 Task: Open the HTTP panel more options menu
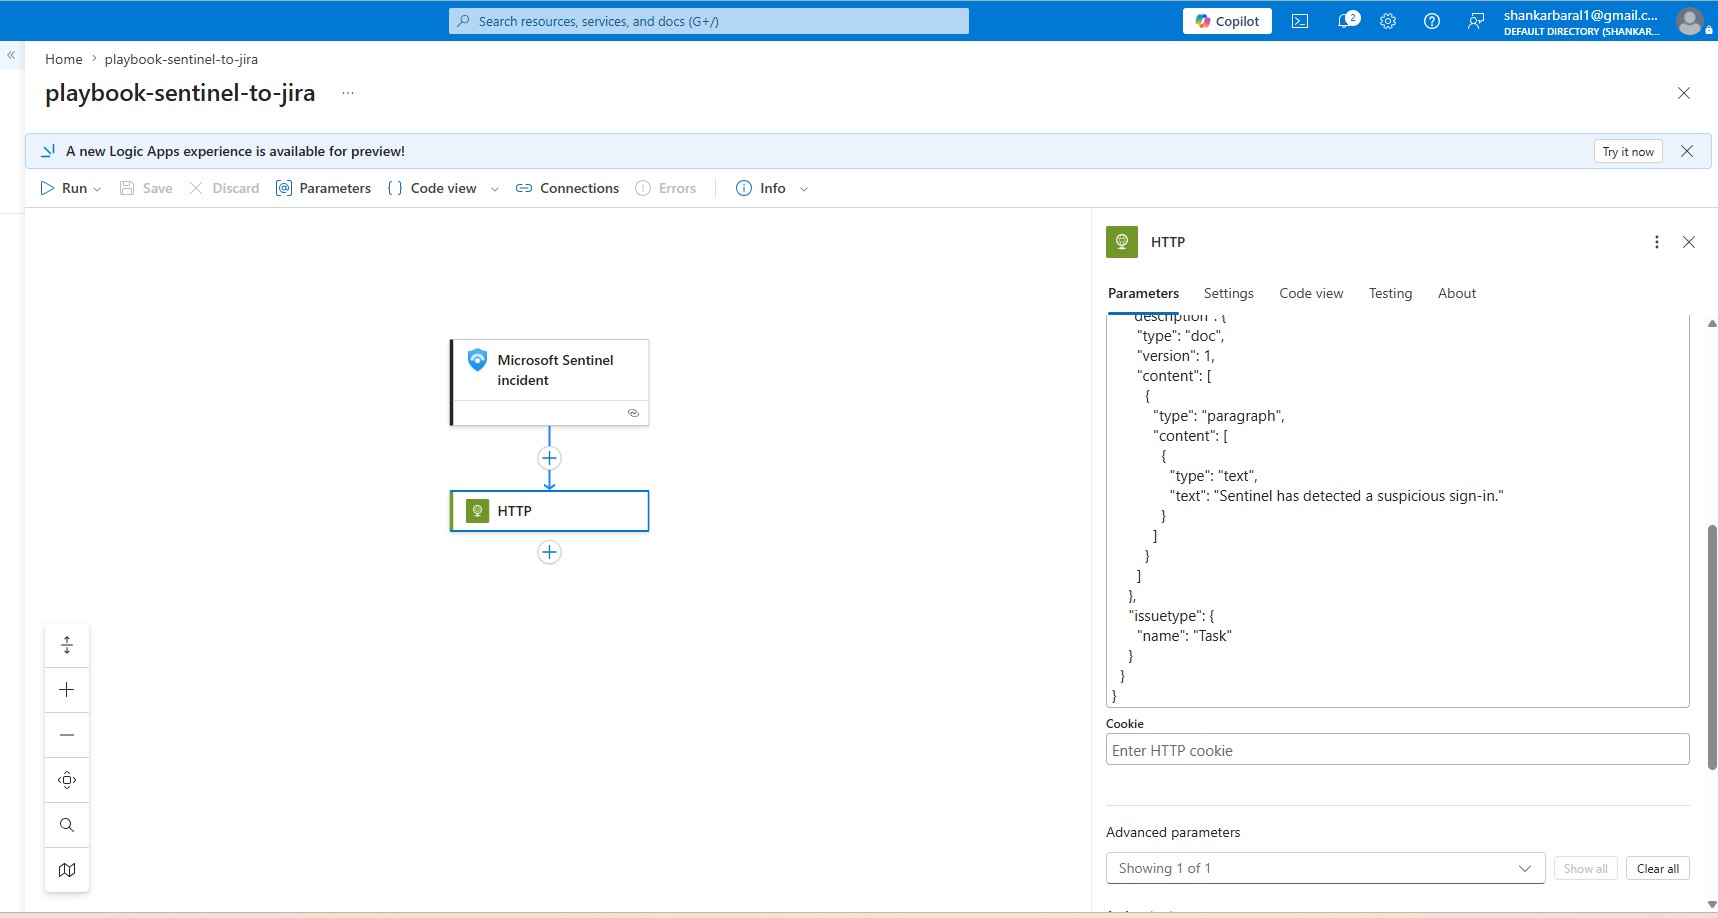pyautogui.click(x=1657, y=242)
